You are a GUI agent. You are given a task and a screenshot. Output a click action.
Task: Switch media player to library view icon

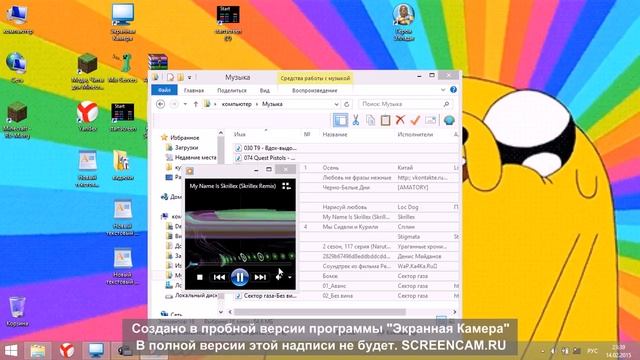287,186
